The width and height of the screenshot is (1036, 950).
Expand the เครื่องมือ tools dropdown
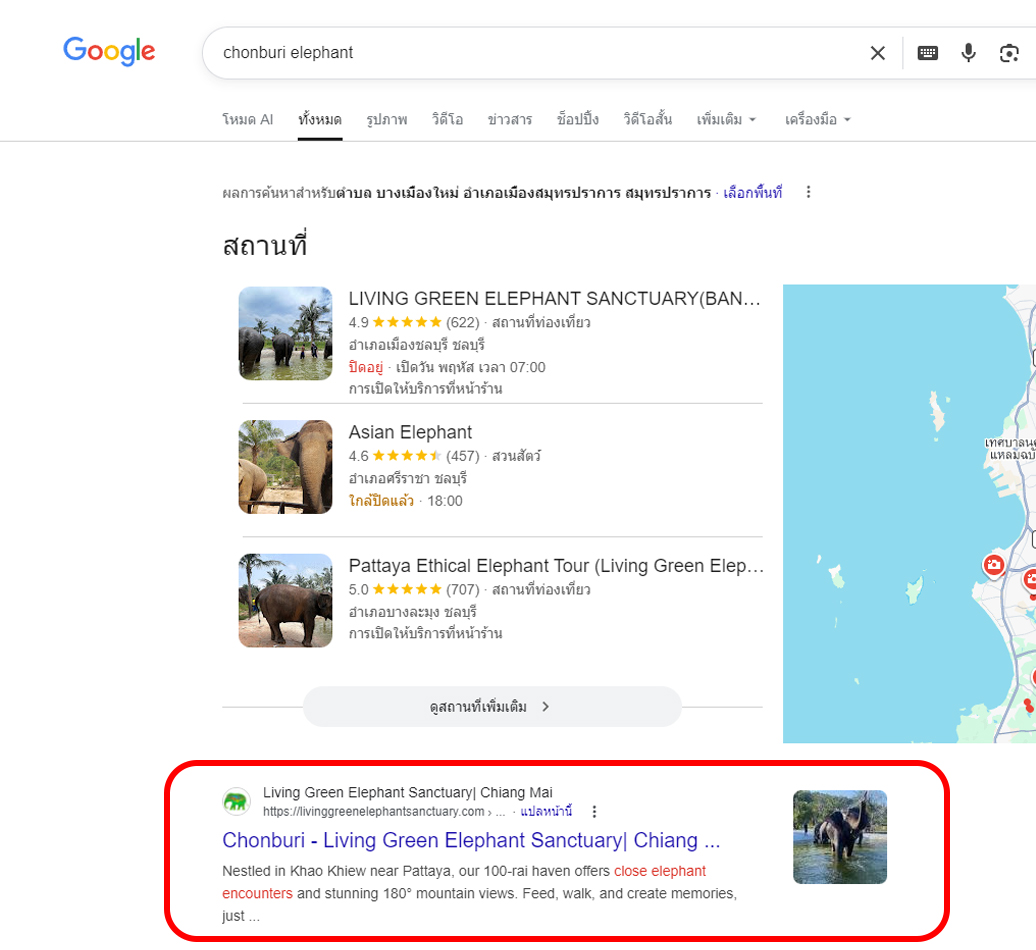coord(817,120)
